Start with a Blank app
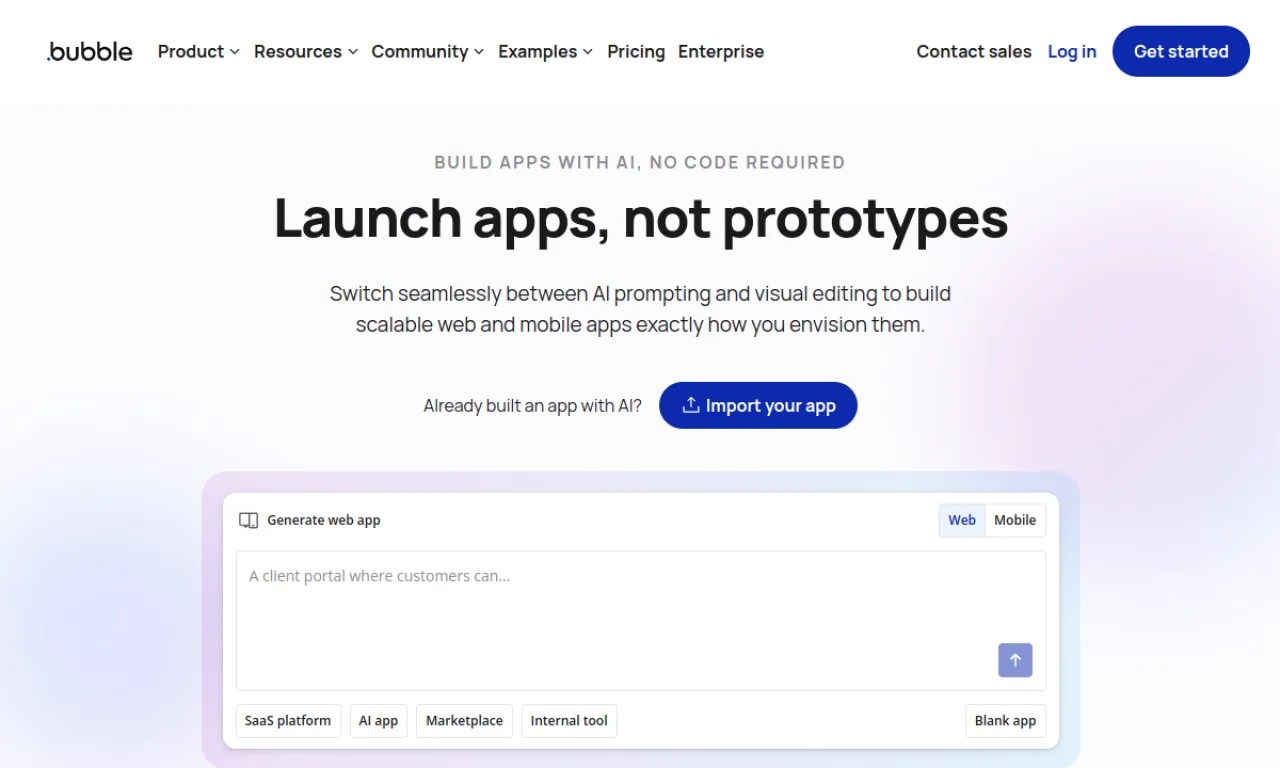The width and height of the screenshot is (1280, 768). pos(1005,721)
